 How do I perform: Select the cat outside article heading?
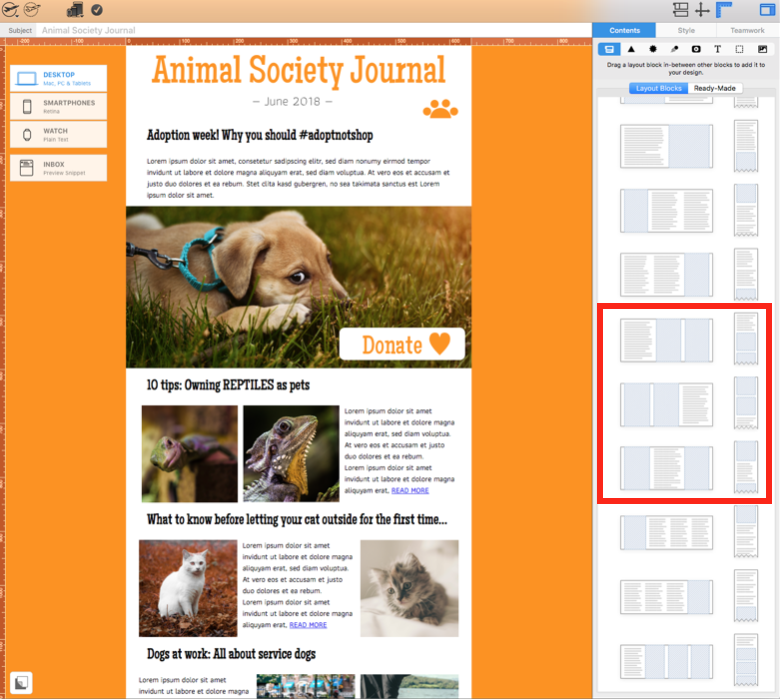pos(297,519)
